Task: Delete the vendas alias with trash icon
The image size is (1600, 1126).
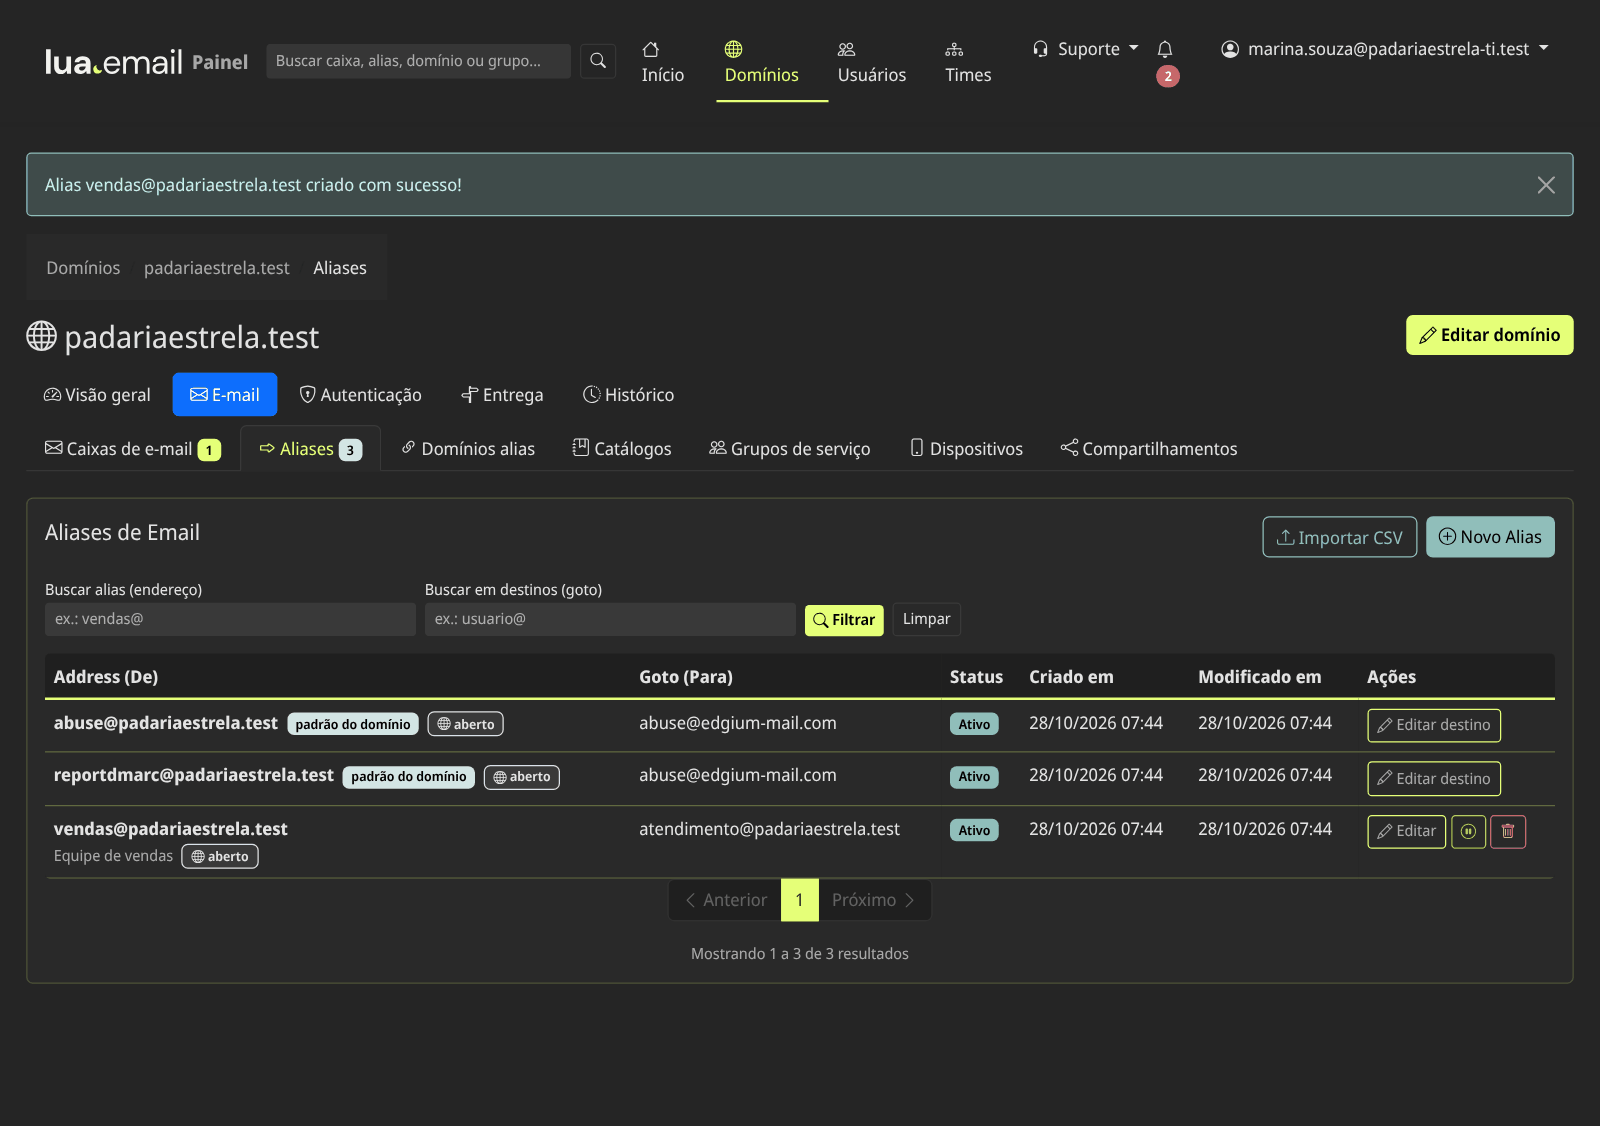Action: click(x=1508, y=832)
